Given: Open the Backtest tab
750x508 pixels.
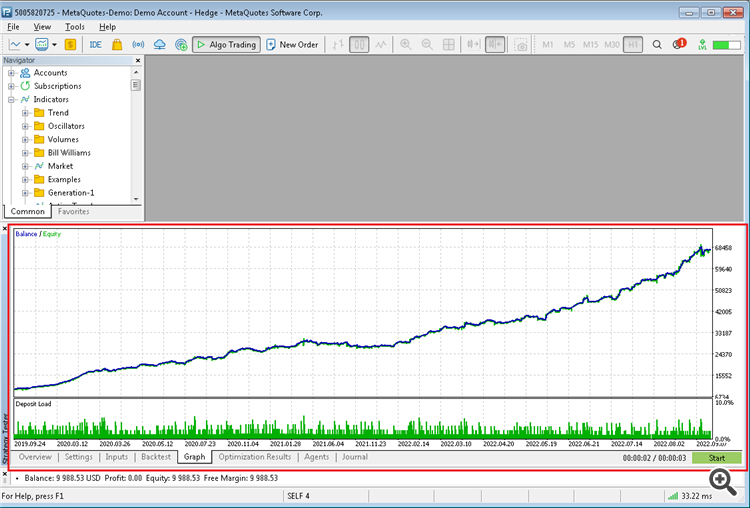Looking at the screenshot, I should (x=156, y=457).
